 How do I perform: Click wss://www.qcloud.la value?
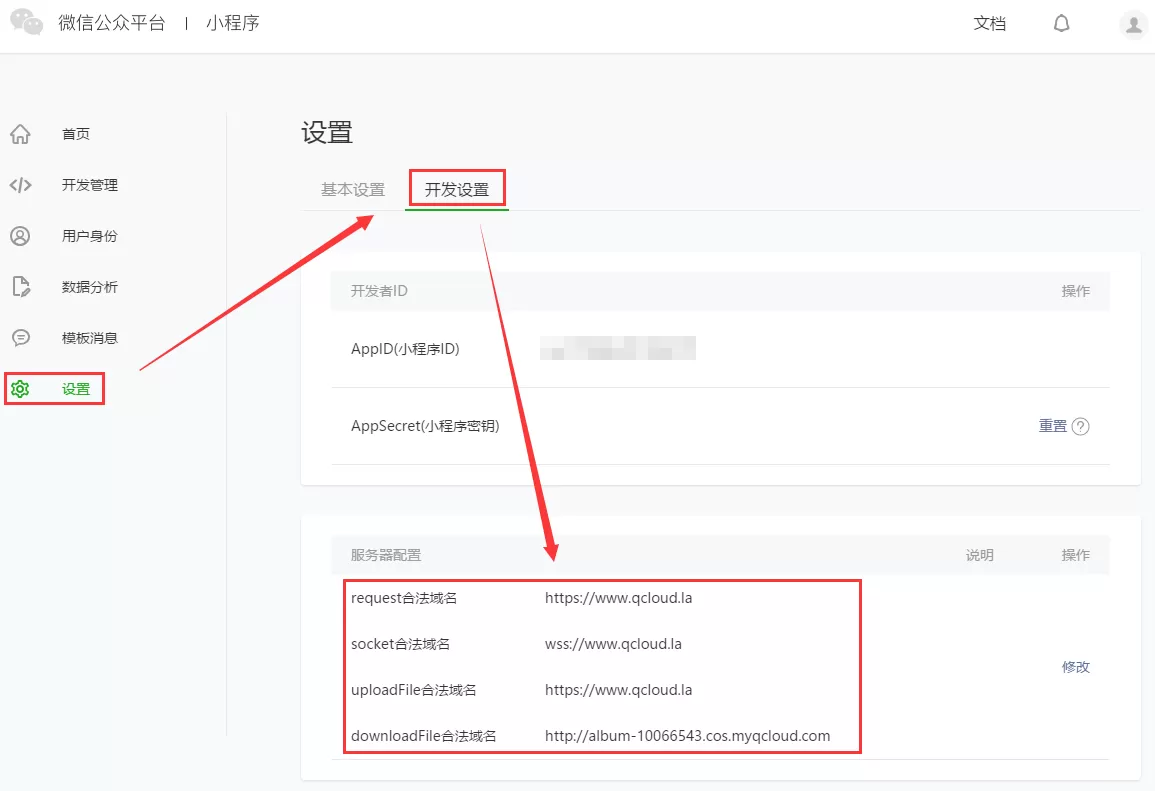pos(614,644)
